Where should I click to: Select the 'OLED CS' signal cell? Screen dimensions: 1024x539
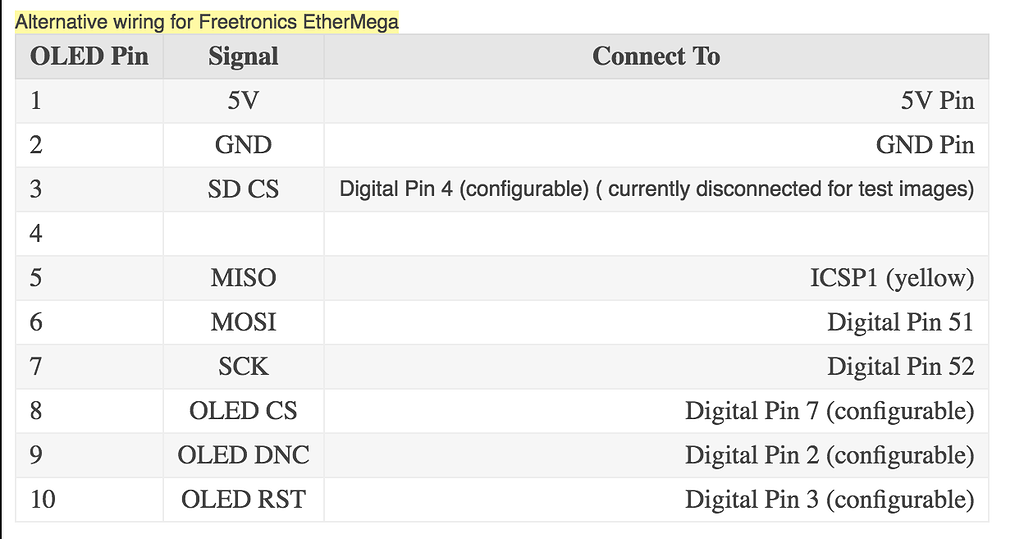(x=243, y=410)
